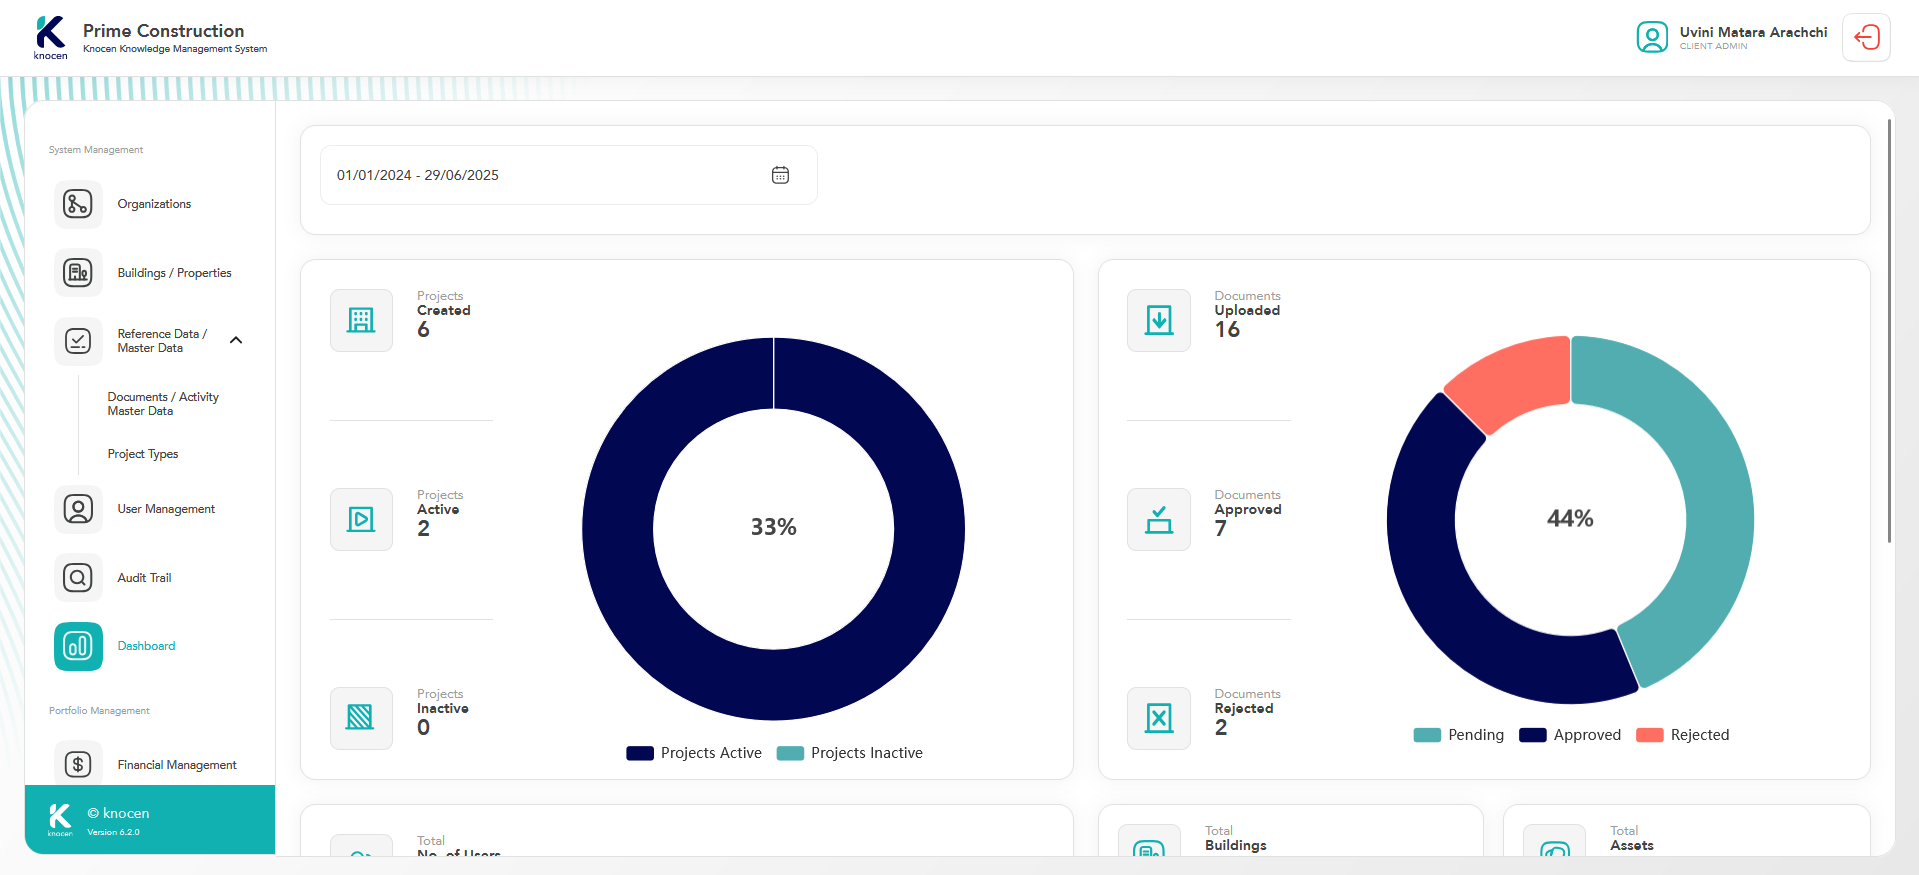Screen dimensions: 1919x875
Task: Select the User Management icon
Action: [x=78, y=509]
